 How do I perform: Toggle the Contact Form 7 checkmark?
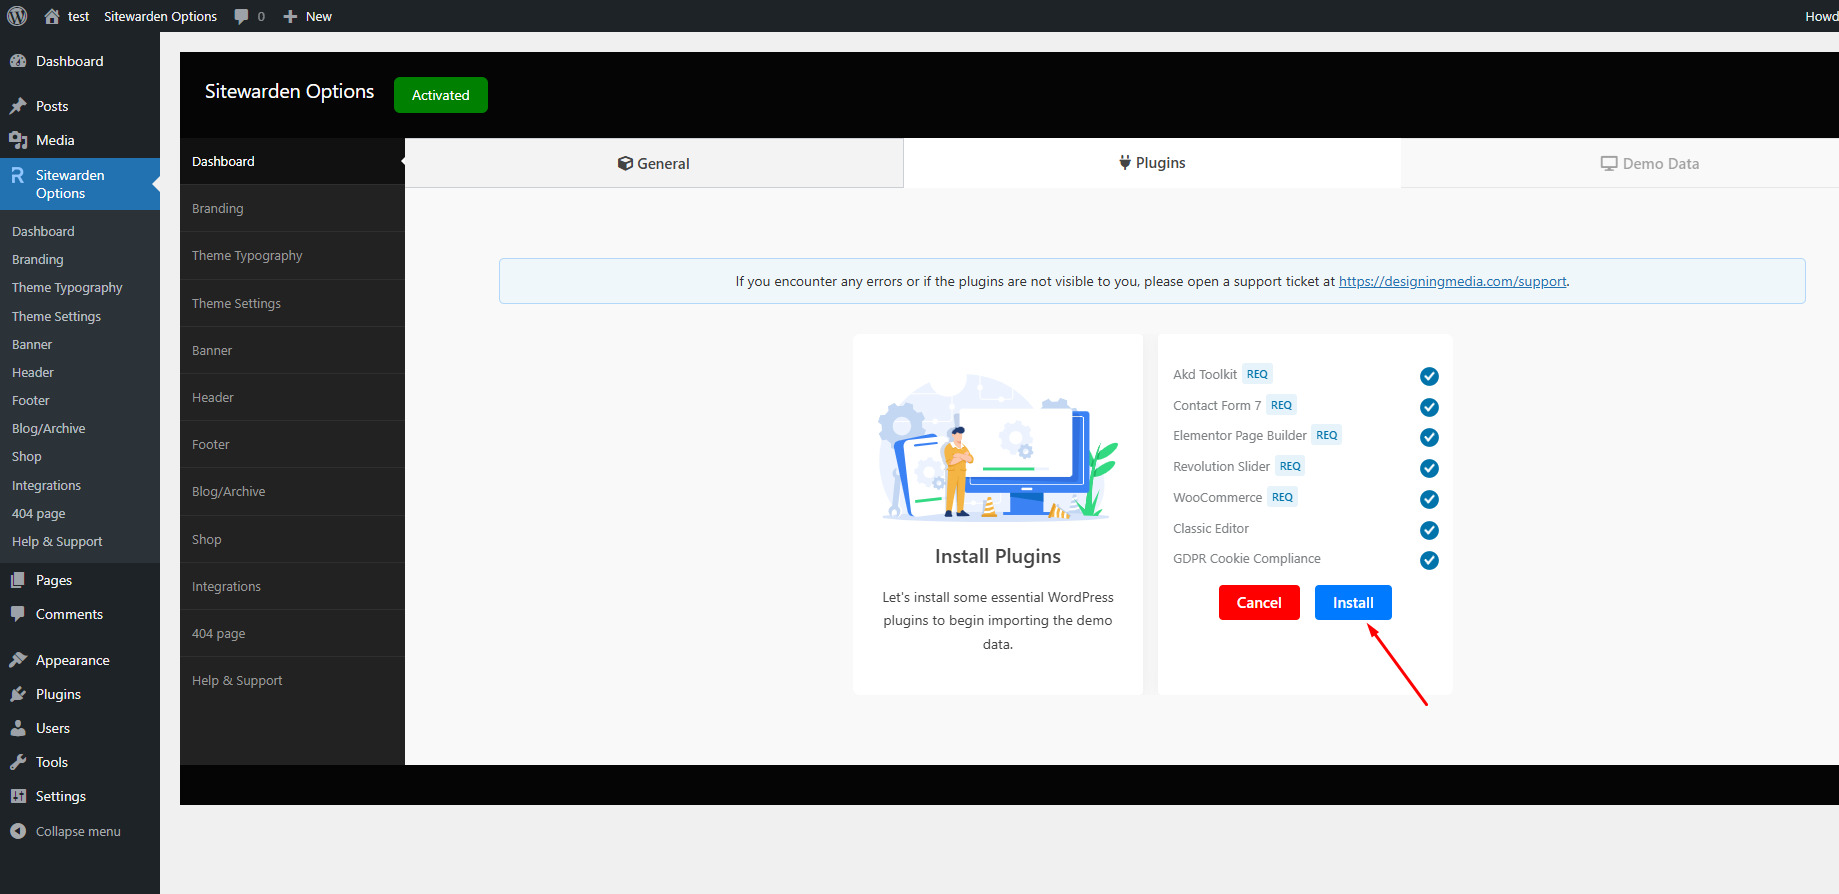point(1429,407)
